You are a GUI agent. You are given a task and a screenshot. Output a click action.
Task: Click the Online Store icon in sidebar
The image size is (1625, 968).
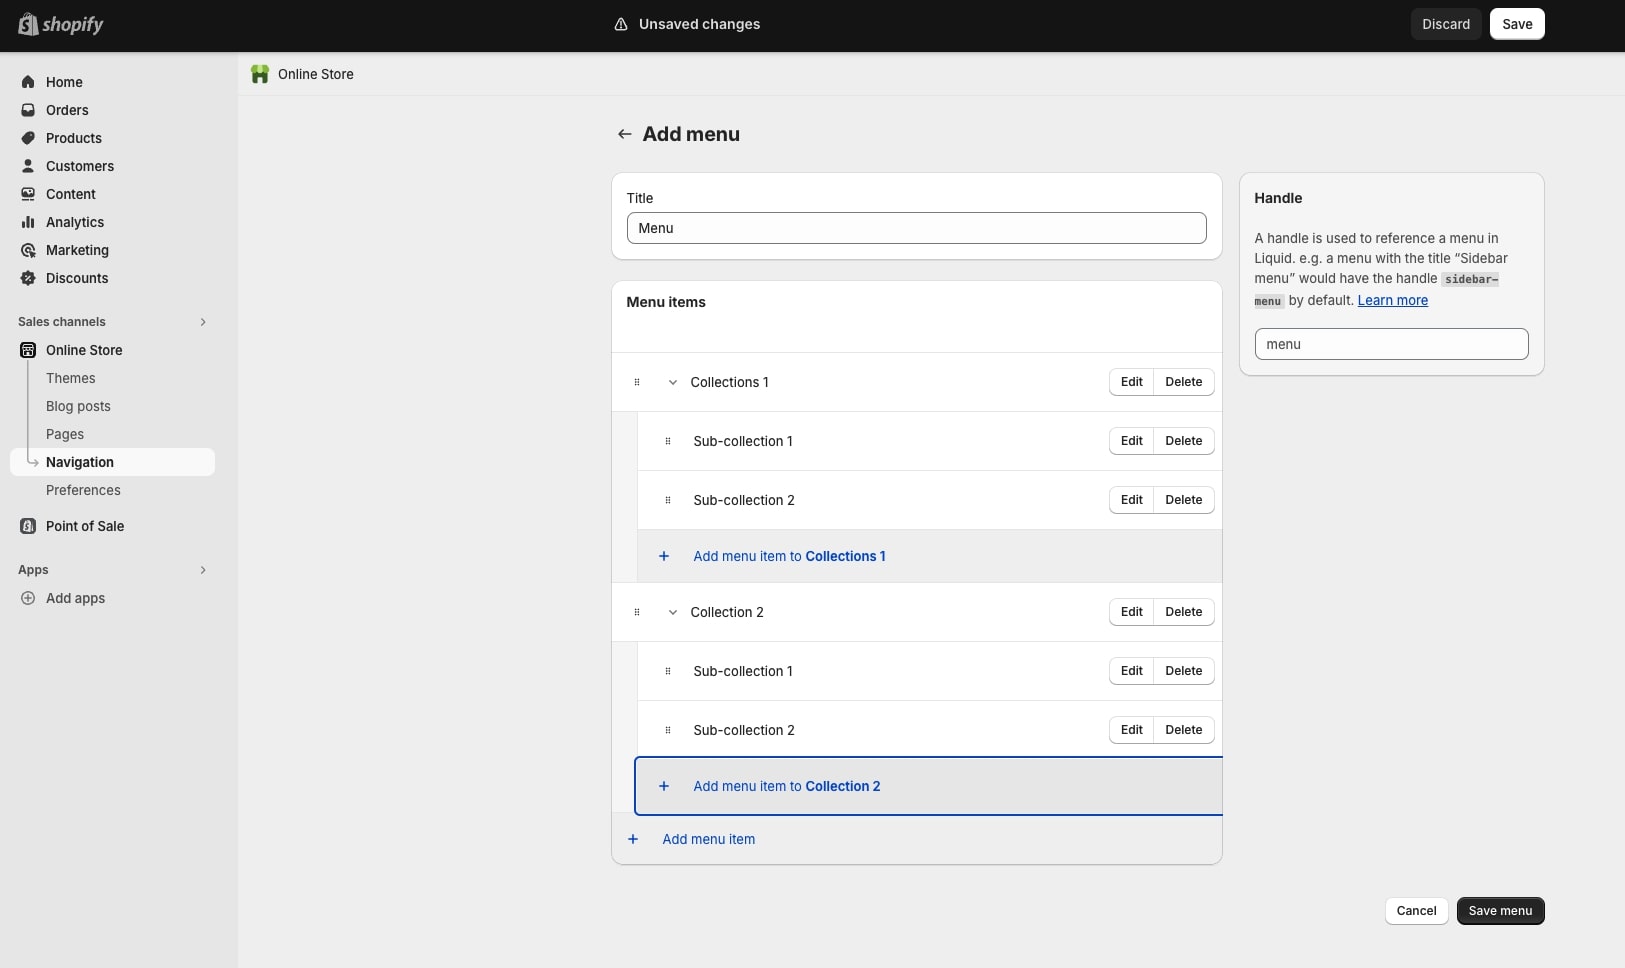click(x=28, y=350)
